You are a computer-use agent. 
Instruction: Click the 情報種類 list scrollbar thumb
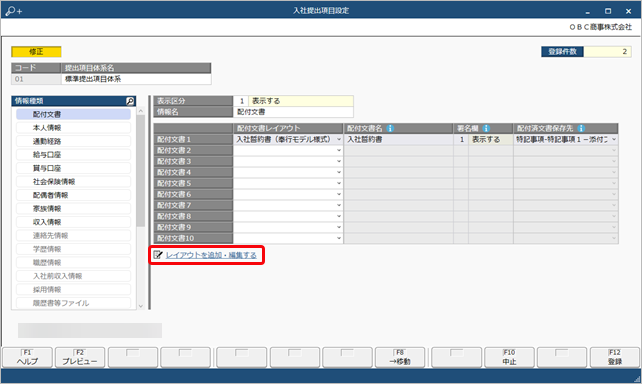[141, 171]
